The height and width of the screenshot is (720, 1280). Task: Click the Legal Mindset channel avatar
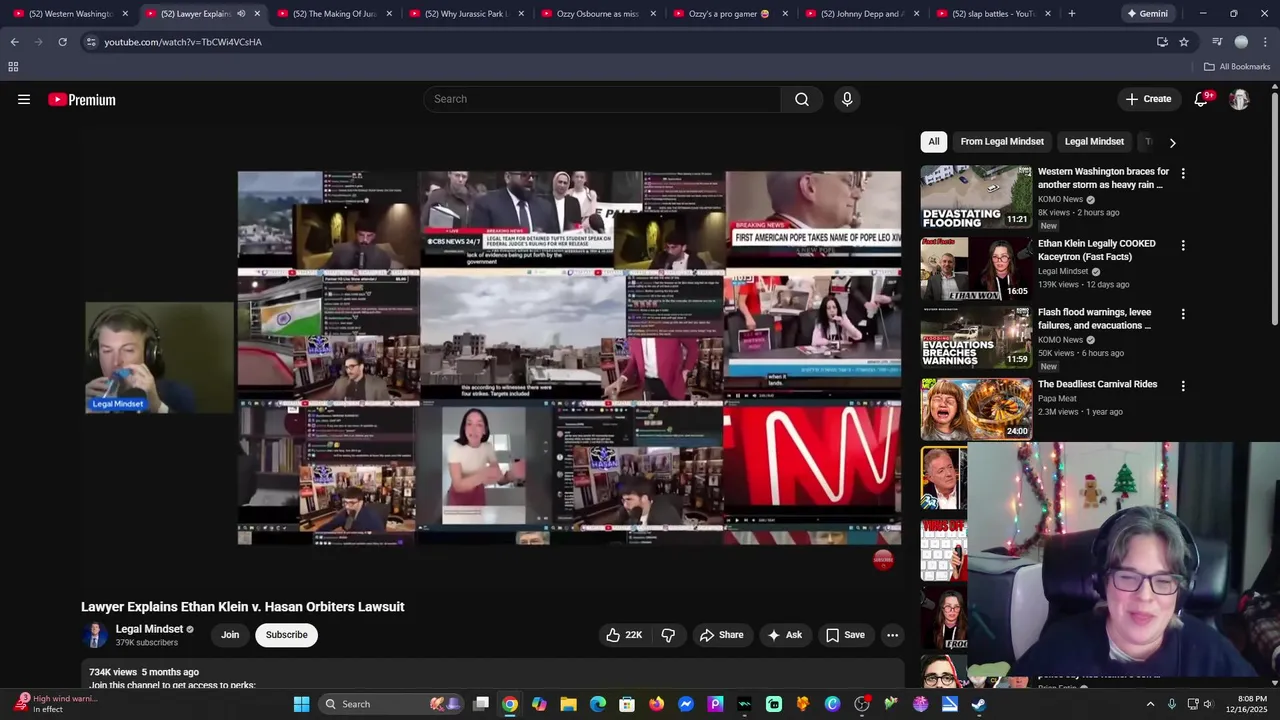(95, 635)
